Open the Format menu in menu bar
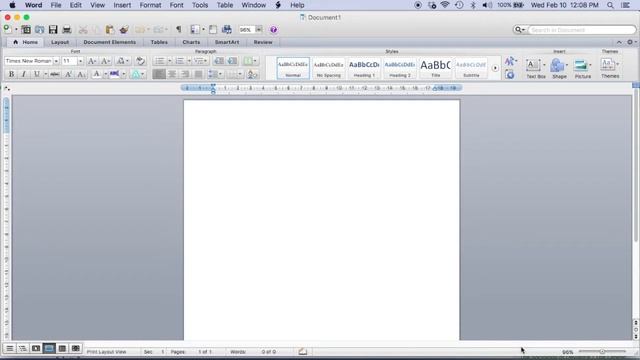Screen dimensions: 640x360 tap(151, 5)
